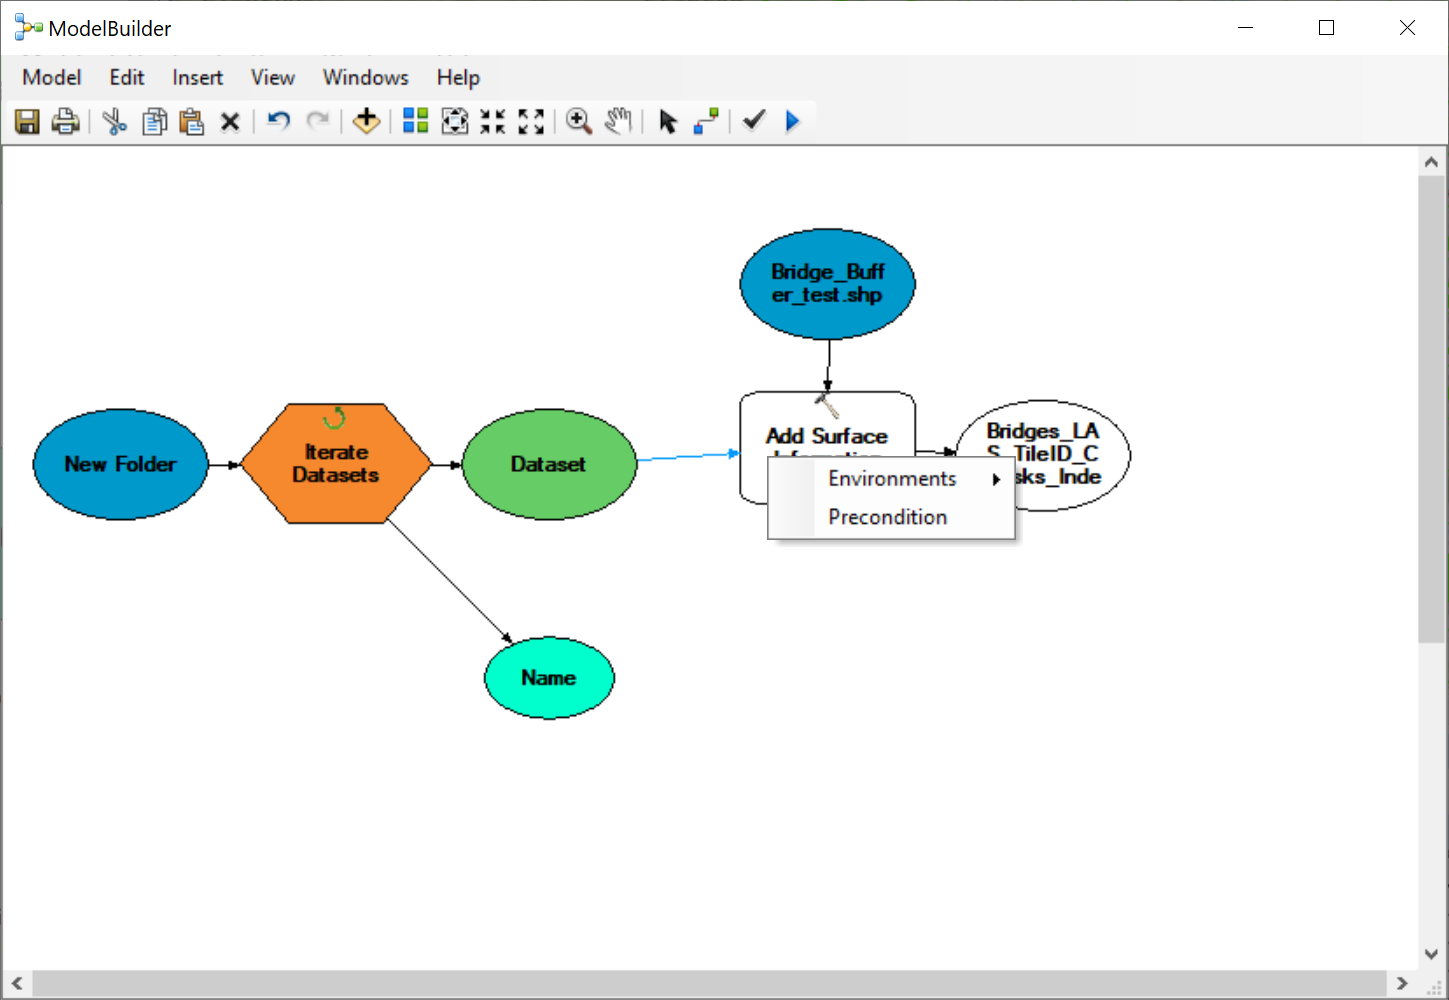Select the Validate Entire Model checkmark icon

point(753,120)
